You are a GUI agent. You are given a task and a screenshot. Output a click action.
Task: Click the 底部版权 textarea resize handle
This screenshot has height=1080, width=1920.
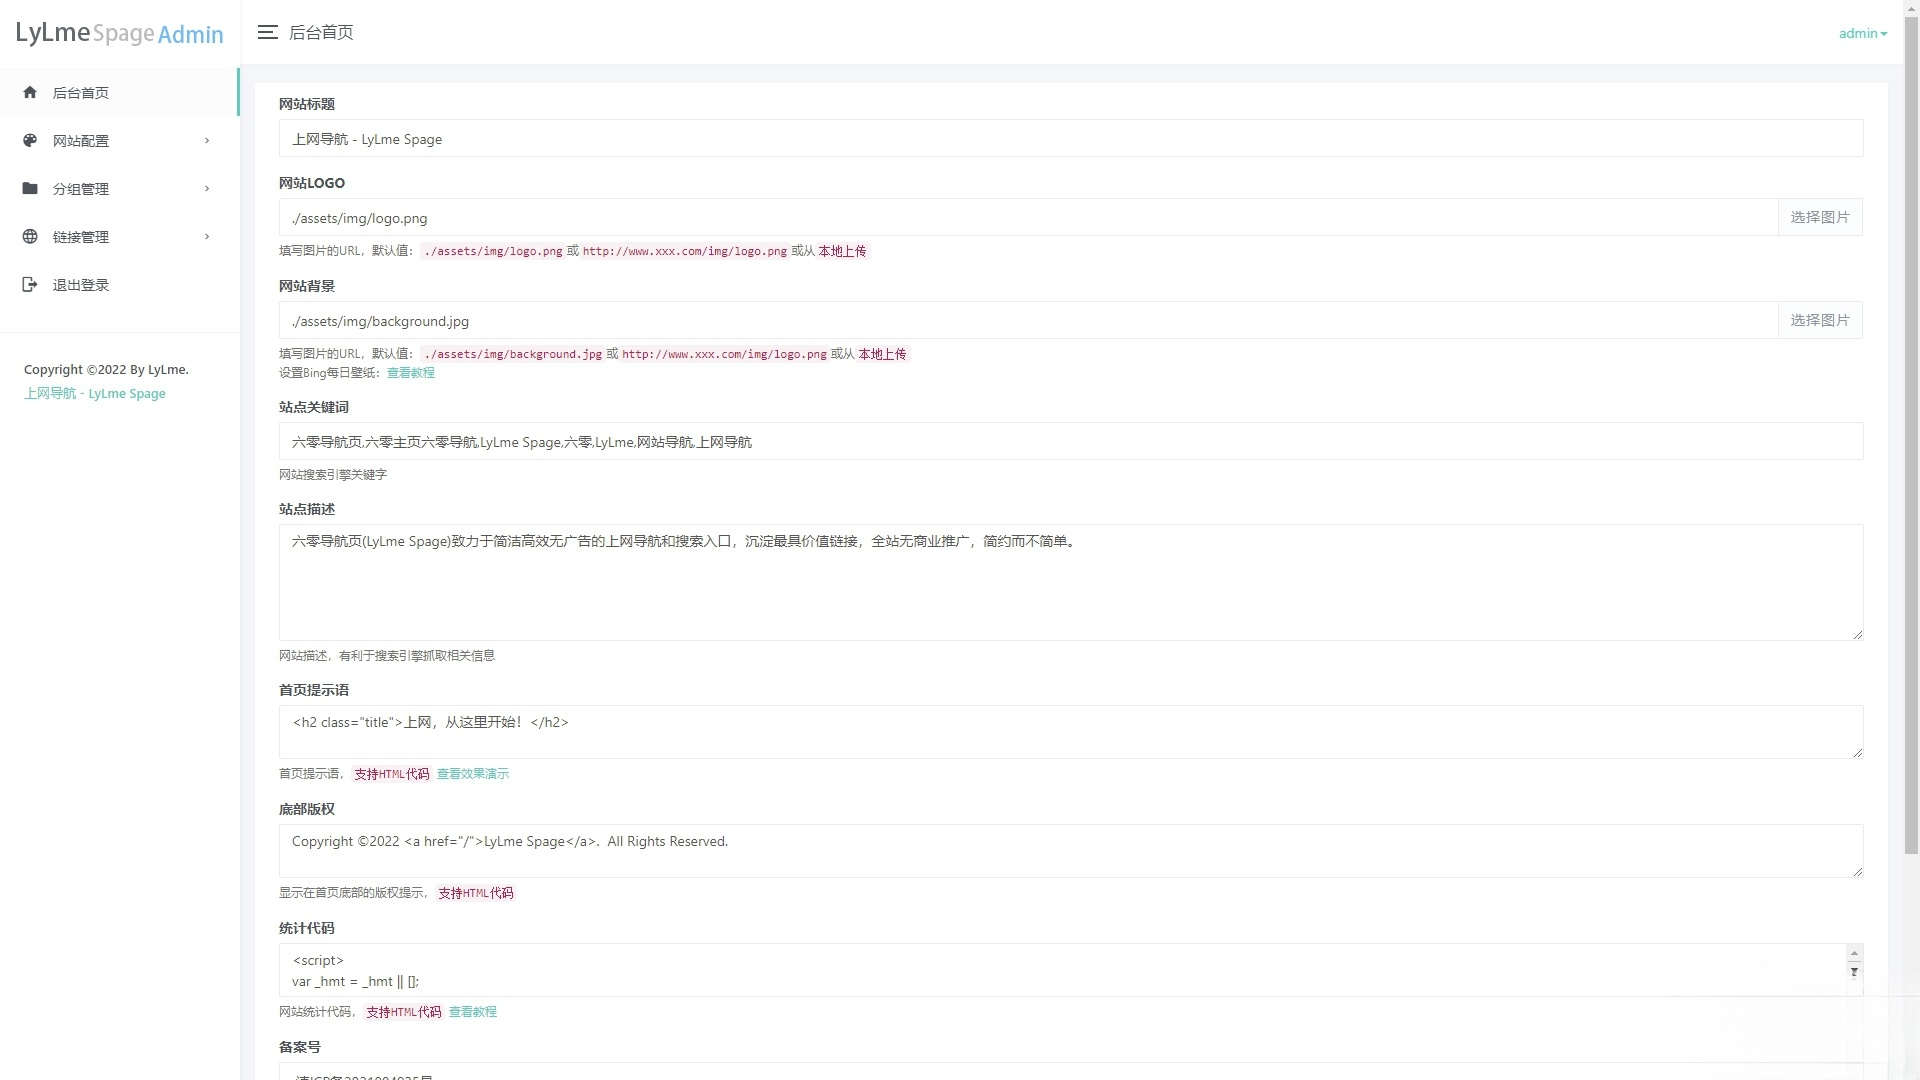[1857, 871]
